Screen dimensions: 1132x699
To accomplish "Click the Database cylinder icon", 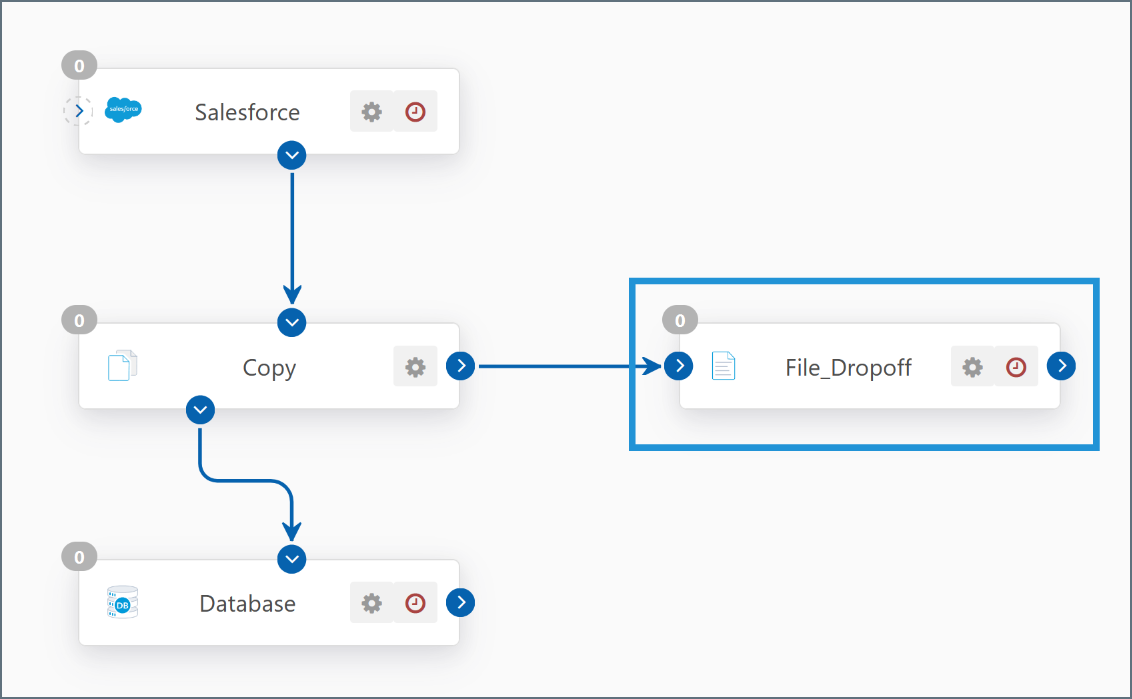I will point(122,603).
